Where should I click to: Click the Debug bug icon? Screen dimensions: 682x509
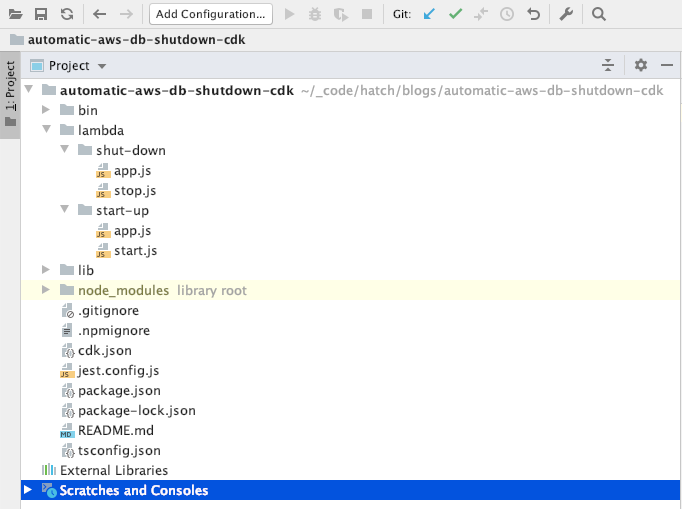point(315,14)
